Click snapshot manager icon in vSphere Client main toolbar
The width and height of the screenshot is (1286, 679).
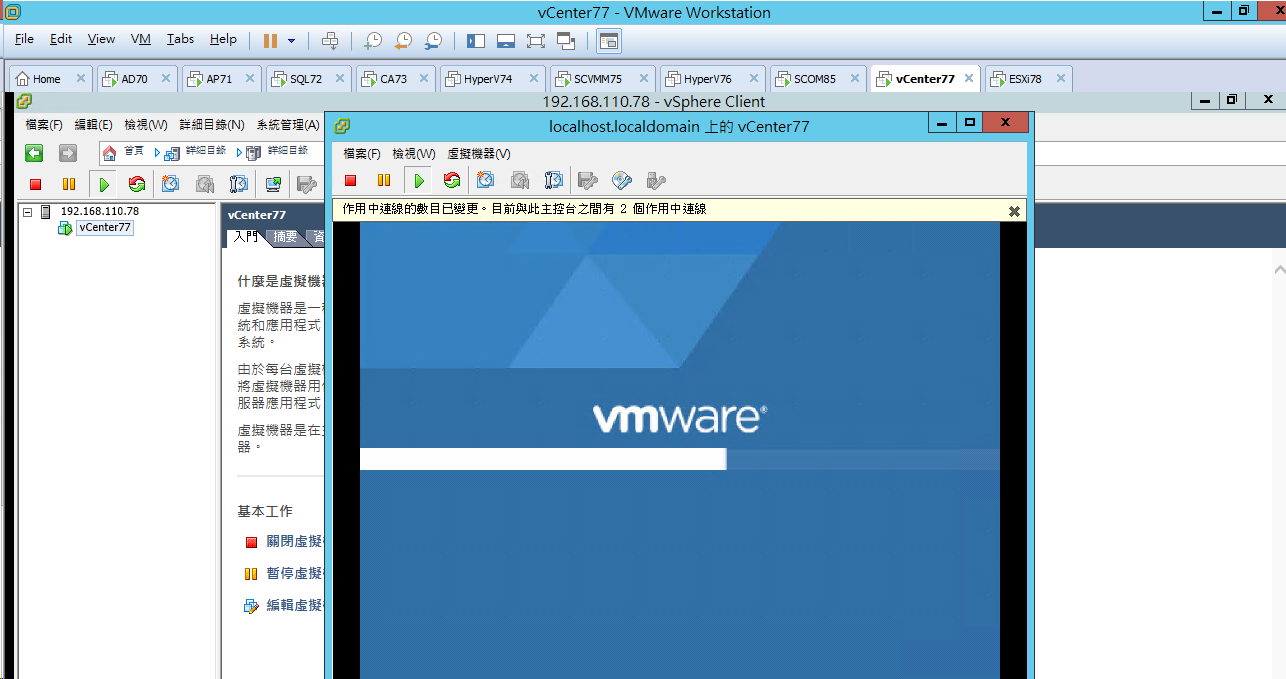coord(238,184)
